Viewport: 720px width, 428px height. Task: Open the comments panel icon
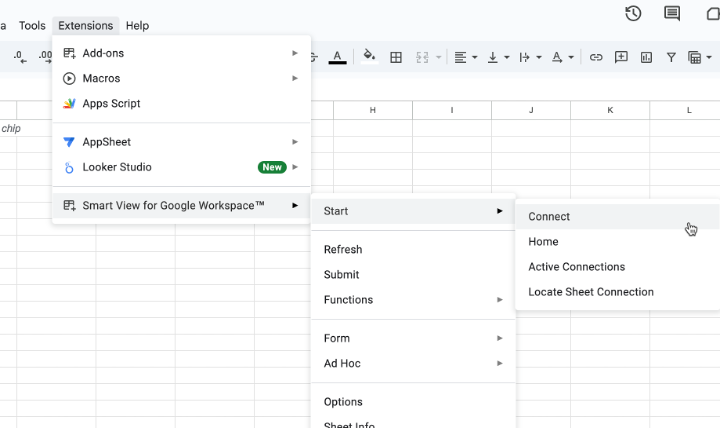tap(672, 13)
